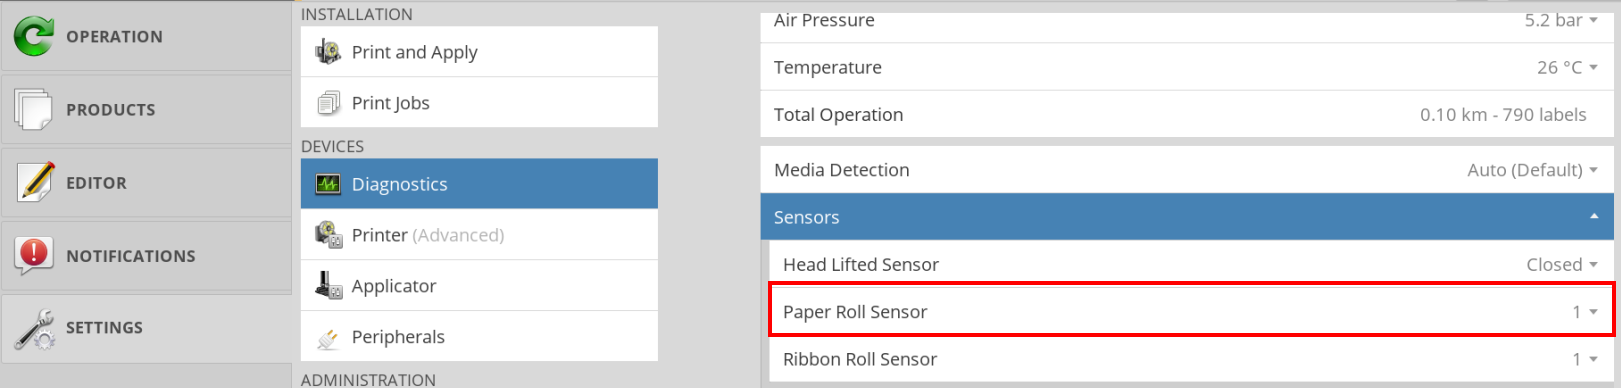
Task: Select Diagnostics in the Devices list
Action: [479, 184]
